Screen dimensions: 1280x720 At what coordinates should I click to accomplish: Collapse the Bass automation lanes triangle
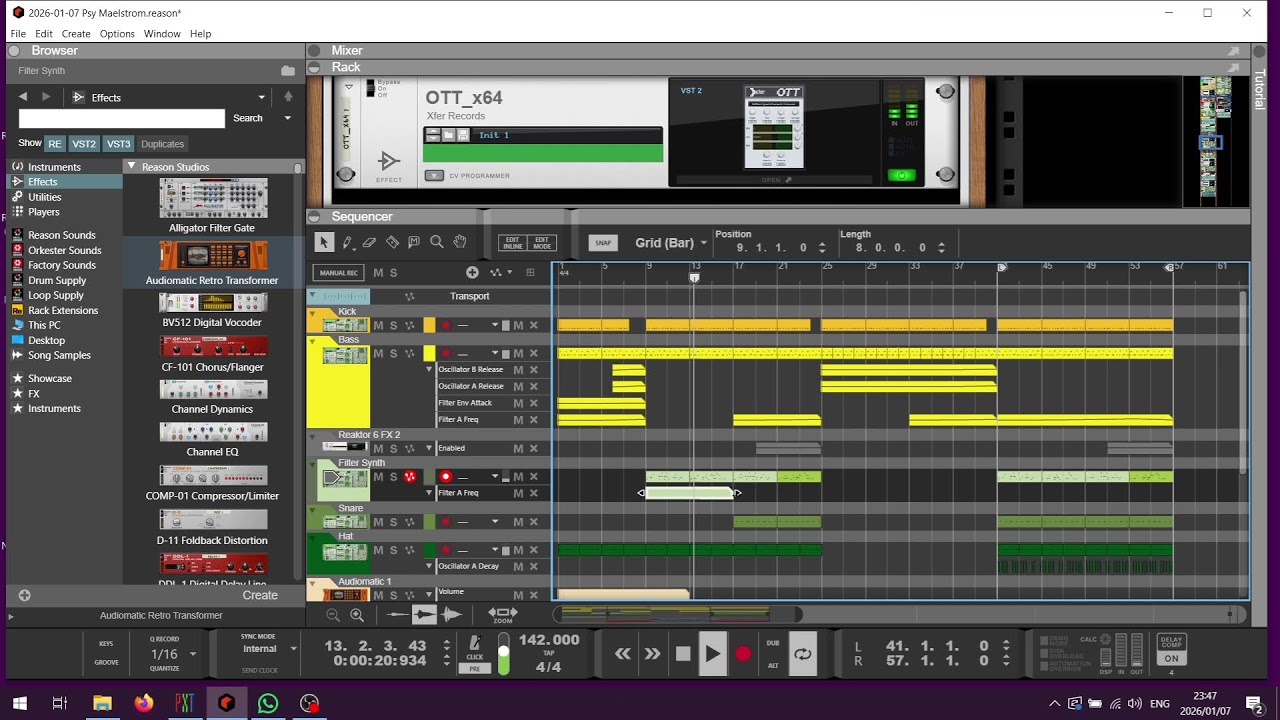[429, 370]
